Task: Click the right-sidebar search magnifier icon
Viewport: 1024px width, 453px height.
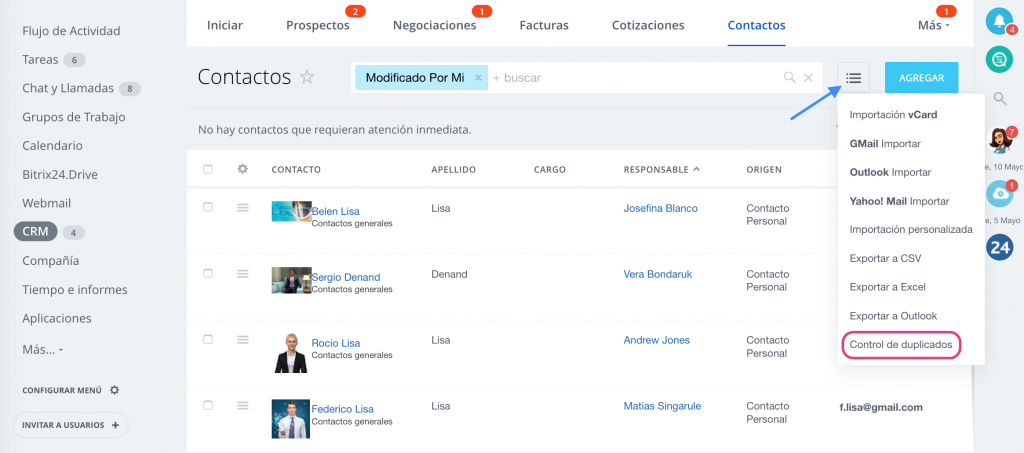Action: point(1000,99)
